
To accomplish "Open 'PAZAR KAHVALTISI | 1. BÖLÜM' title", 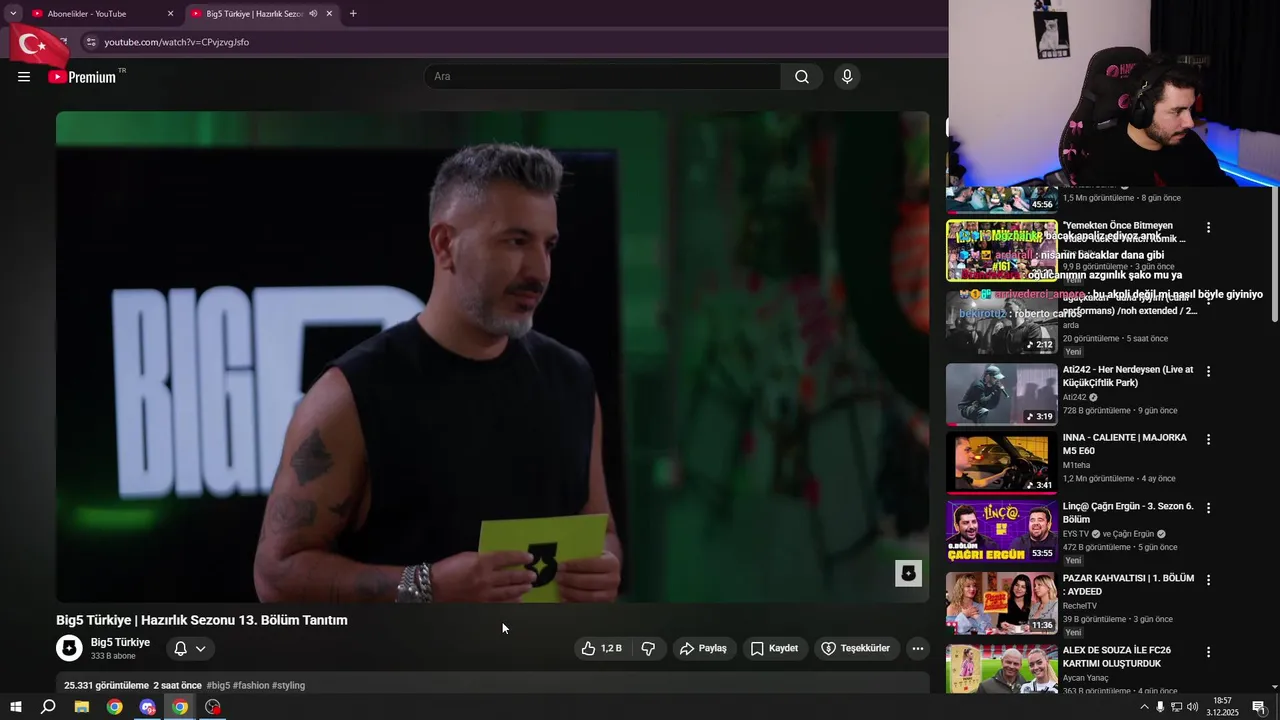I will (x=1128, y=585).
